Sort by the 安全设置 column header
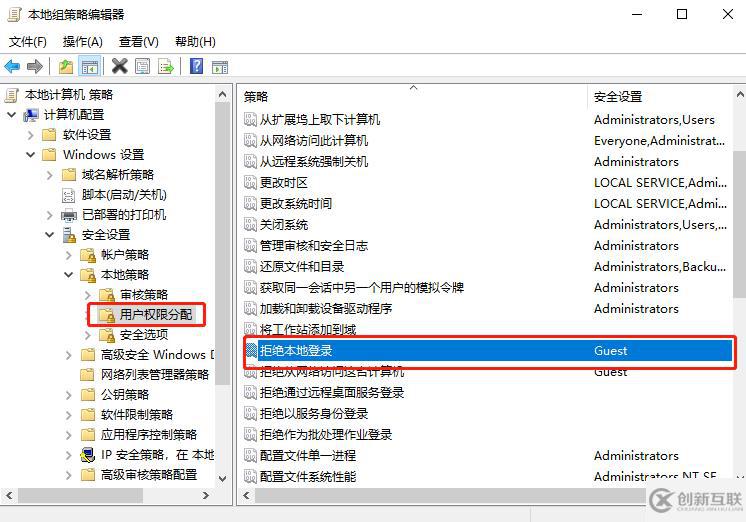The image size is (746, 522). pyautogui.click(x=658, y=97)
